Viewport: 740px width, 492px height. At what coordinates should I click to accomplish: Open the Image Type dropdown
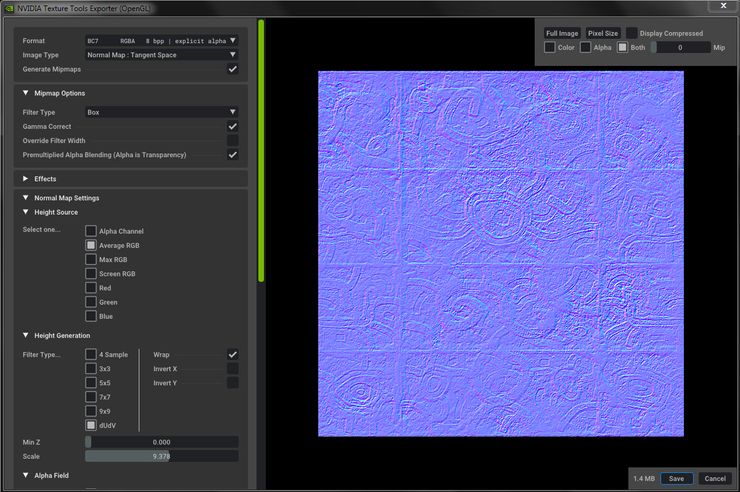[161, 55]
